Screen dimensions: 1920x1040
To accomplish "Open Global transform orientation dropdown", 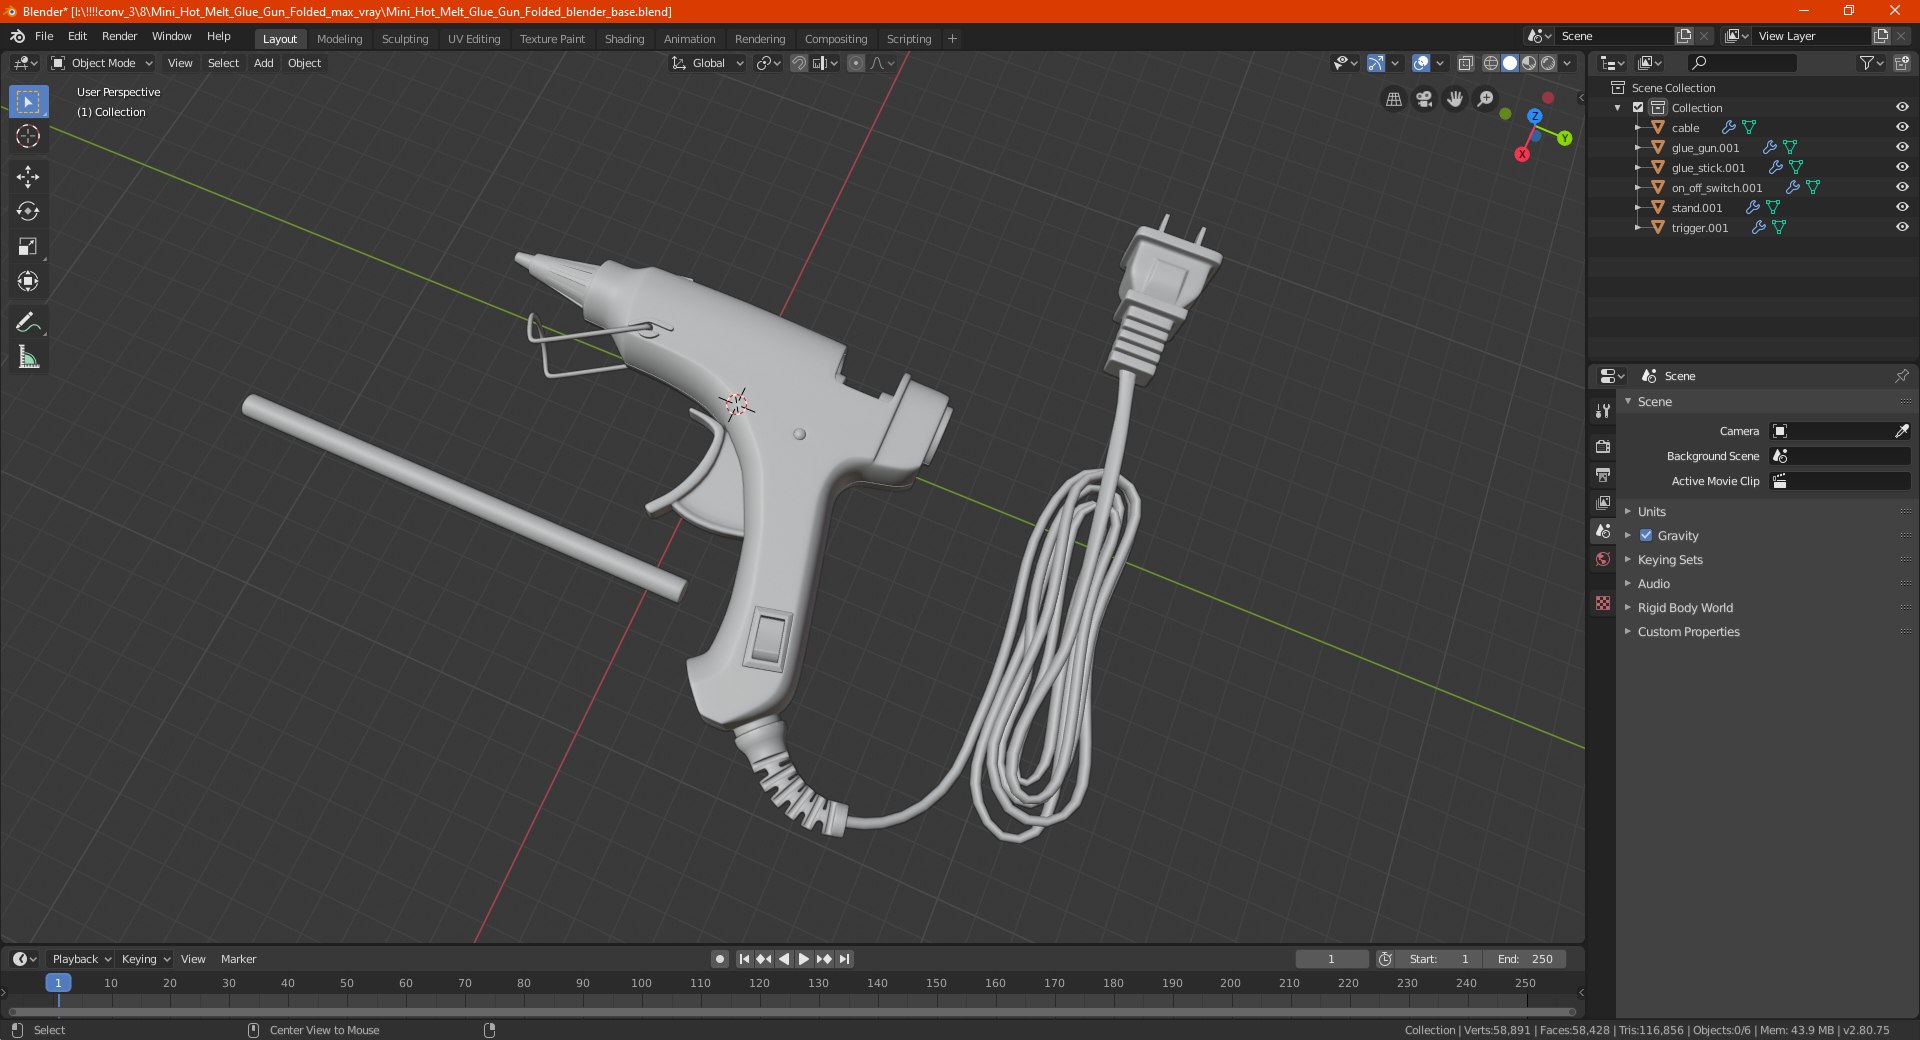I will coord(708,63).
